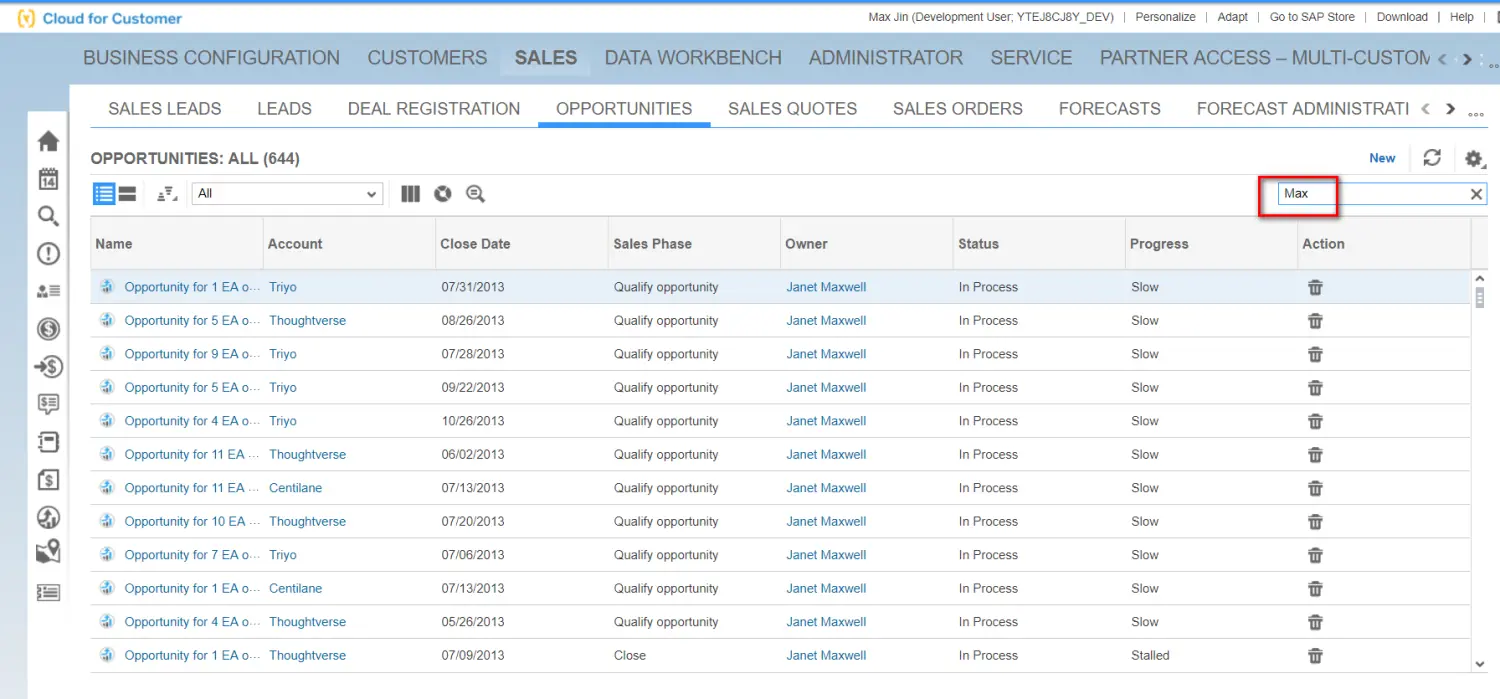The width and height of the screenshot is (1500, 699).
Task: Open the notebook icon in sidebar
Action: click(x=48, y=442)
